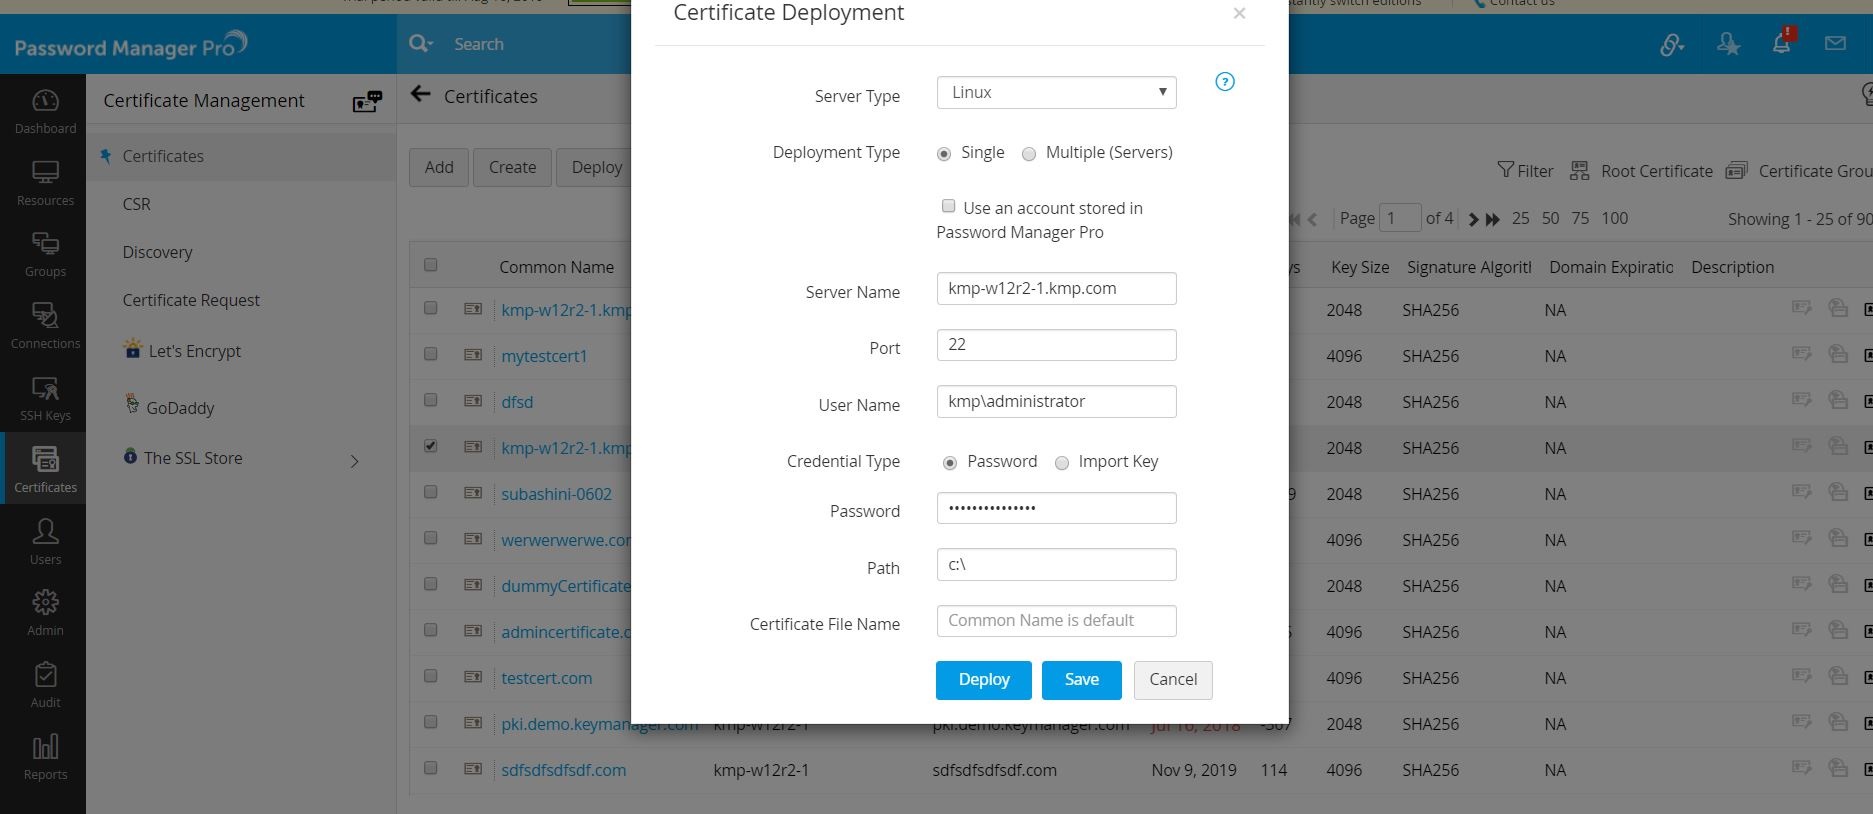Screen dimensions: 1873x814
Task: Click the mail envelope icon
Action: (1835, 44)
